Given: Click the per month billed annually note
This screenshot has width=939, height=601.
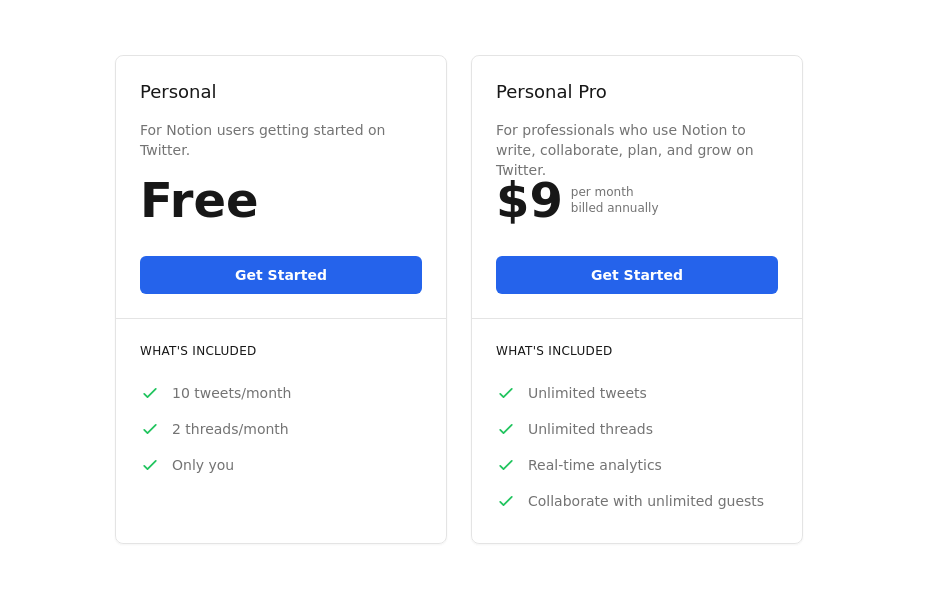Looking at the screenshot, I should tap(614, 200).
